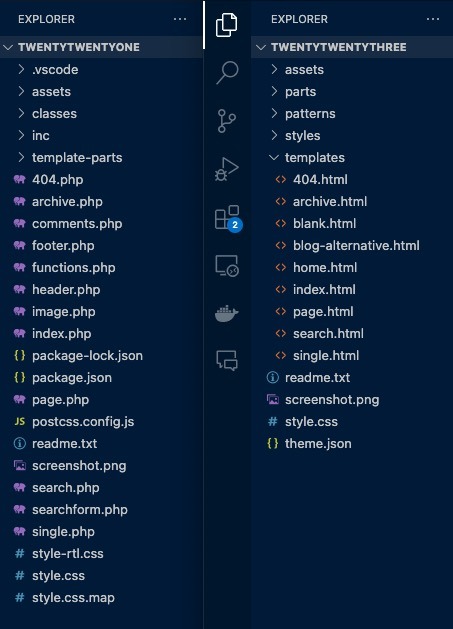Expand the inc folder

tap(101, 136)
